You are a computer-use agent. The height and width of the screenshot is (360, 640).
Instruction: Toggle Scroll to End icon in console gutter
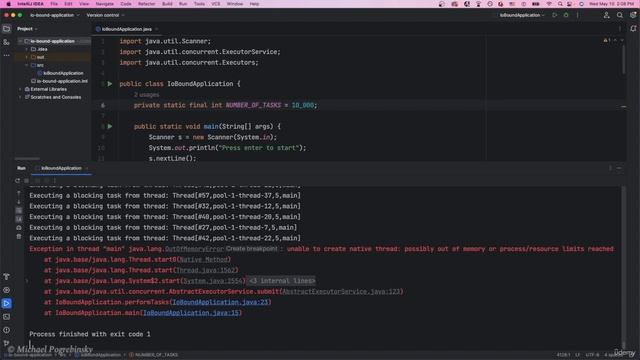pos(19,219)
